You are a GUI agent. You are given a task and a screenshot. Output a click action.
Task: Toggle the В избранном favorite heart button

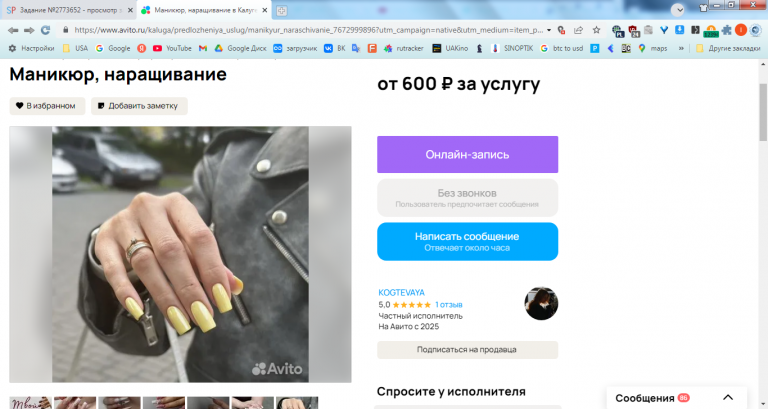[47, 106]
